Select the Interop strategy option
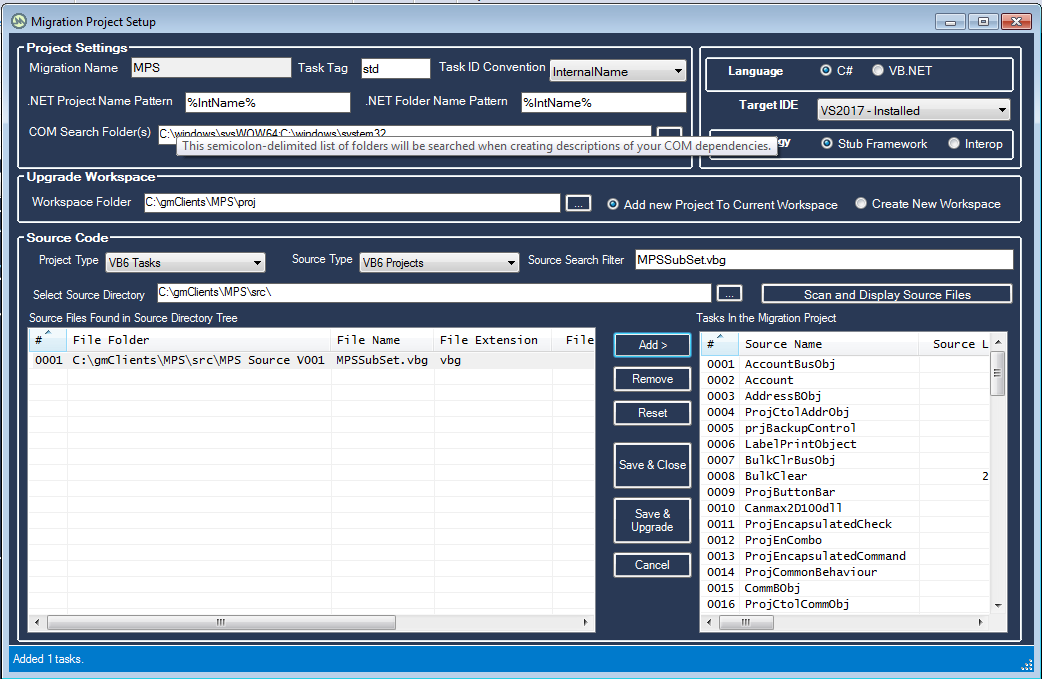The image size is (1042, 679). 954,144
